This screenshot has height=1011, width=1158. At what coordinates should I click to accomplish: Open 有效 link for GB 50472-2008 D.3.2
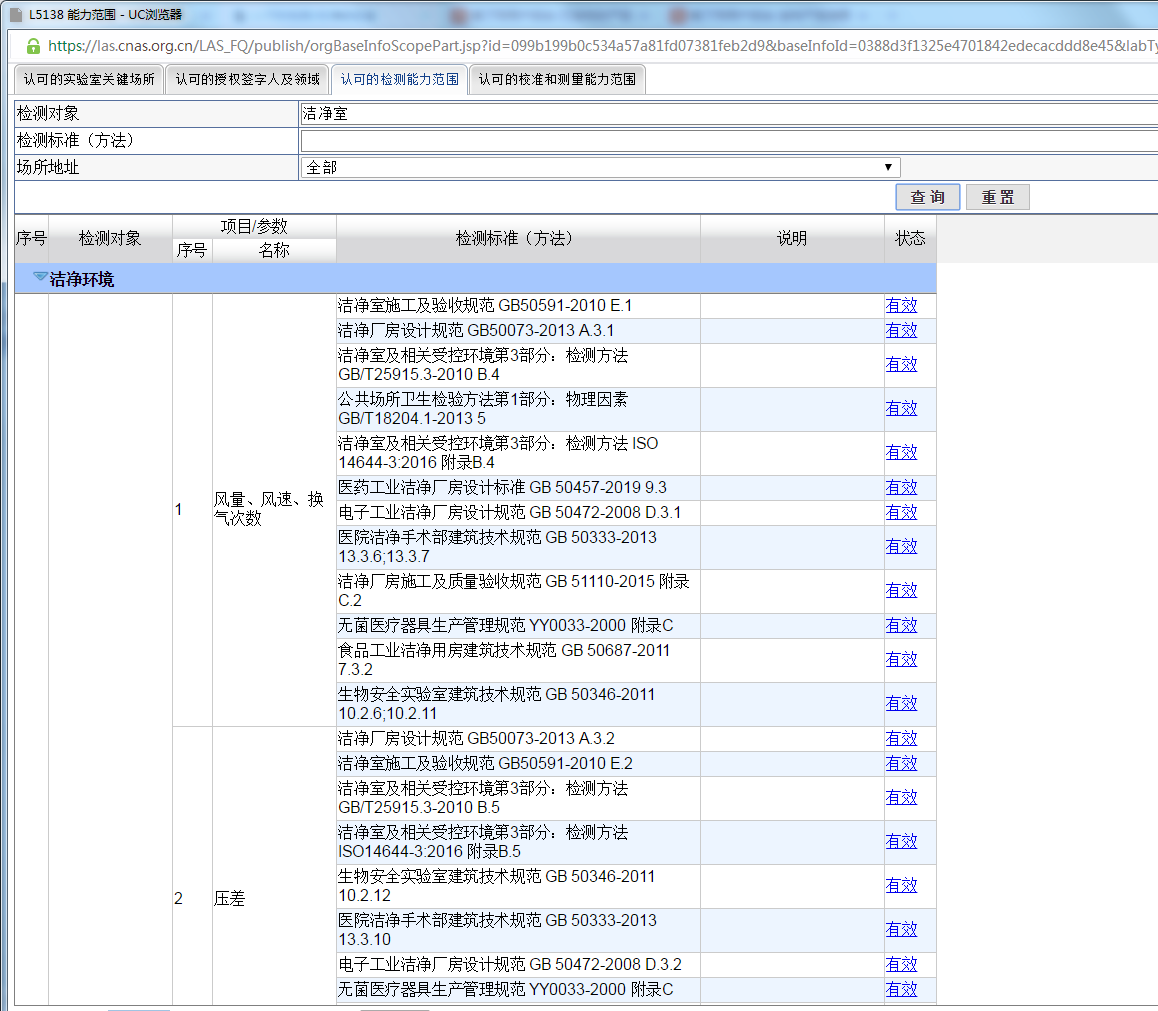click(901, 965)
